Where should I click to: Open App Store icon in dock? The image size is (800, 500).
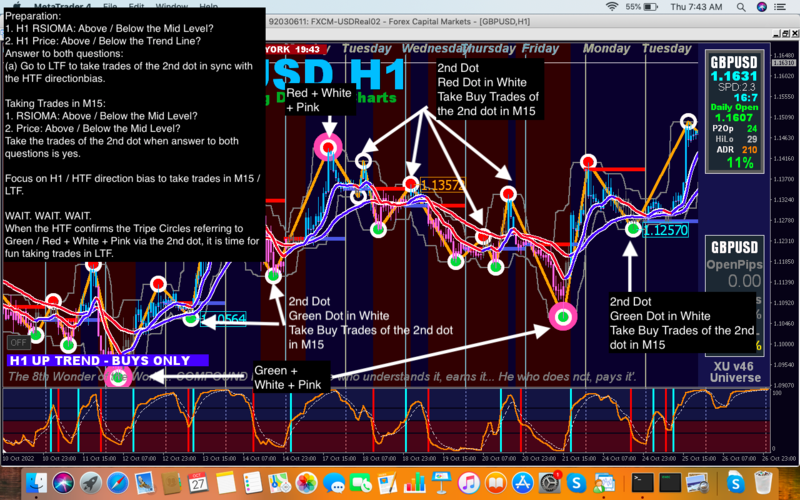pos(522,482)
